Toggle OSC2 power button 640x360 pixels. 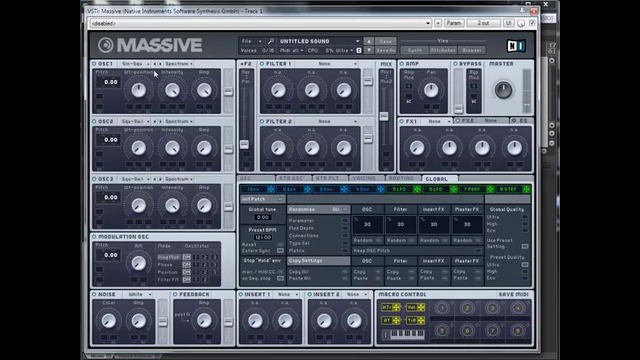(94, 122)
